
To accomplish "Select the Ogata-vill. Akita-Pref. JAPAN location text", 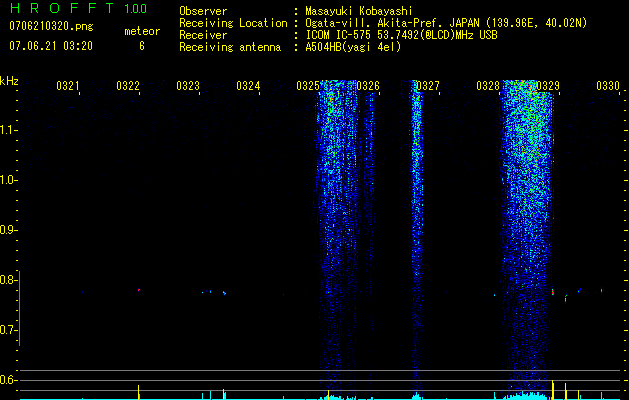I will coord(446,23).
